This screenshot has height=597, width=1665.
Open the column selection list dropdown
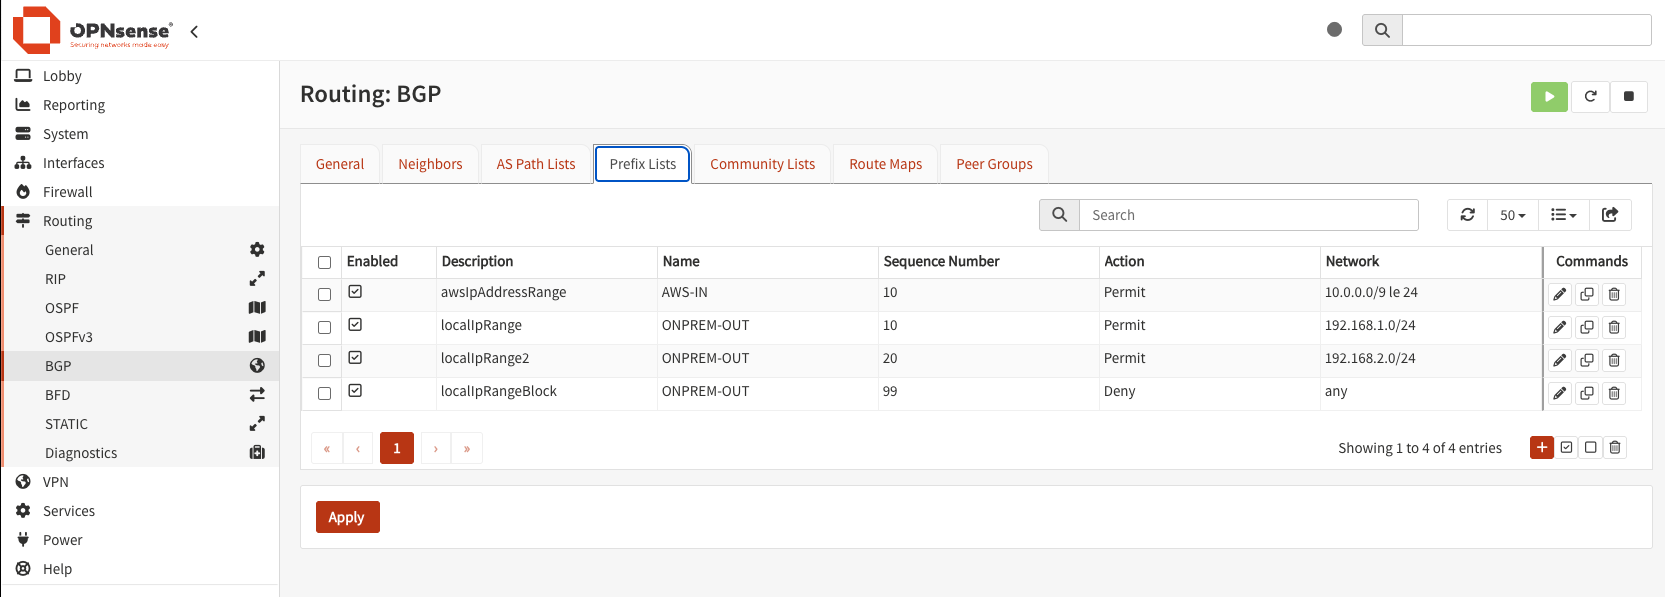click(x=1563, y=215)
